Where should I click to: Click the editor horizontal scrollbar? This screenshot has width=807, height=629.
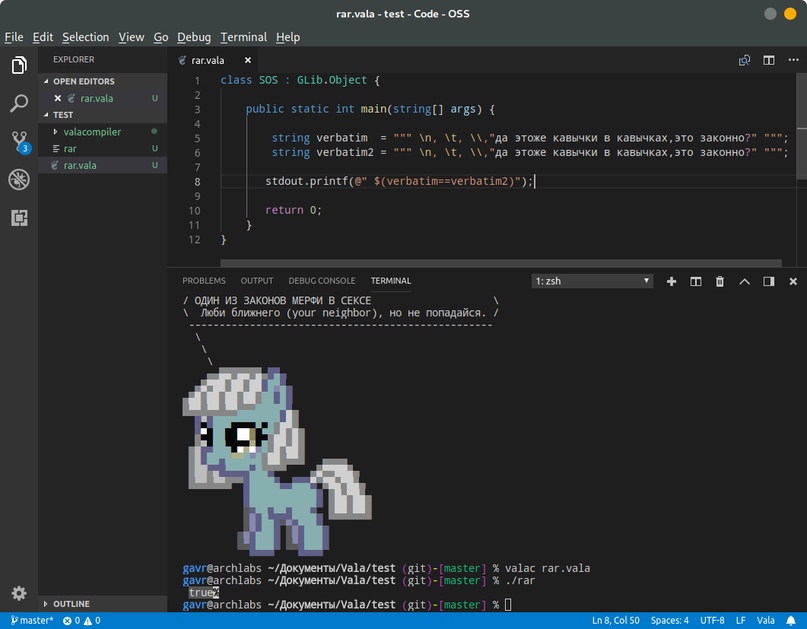(501, 263)
